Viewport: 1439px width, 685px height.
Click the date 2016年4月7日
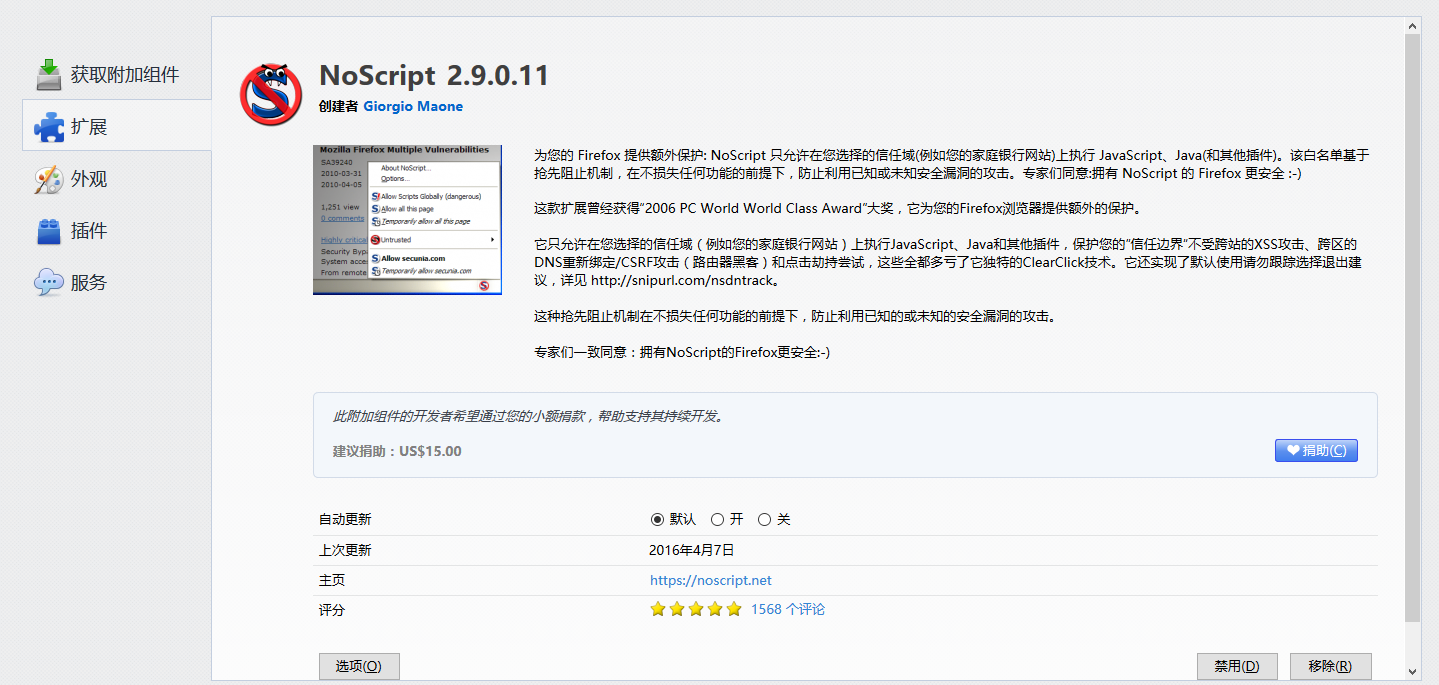[x=692, y=550]
